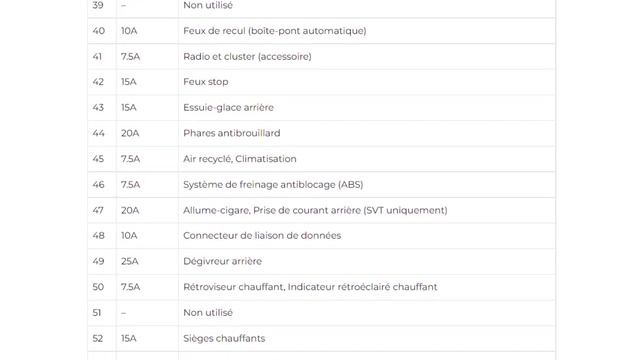Click 'Sièges chauffants' description cell
640x360 pixels.
[x=367, y=338]
